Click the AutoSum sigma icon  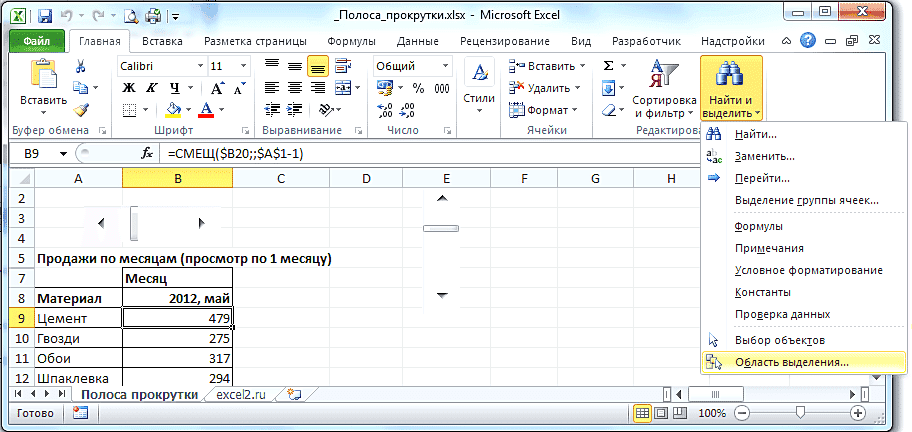click(x=609, y=66)
